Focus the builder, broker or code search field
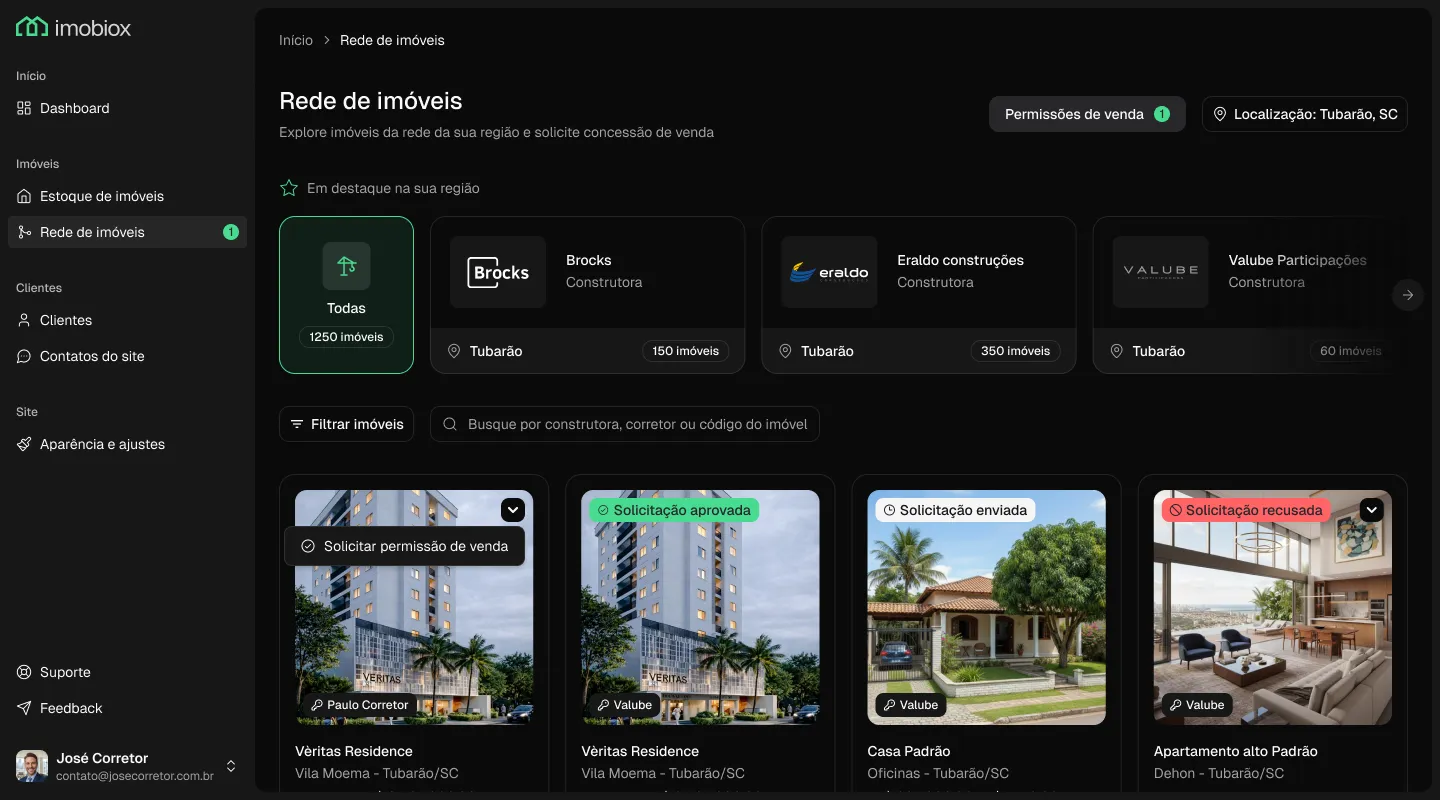This screenshot has height=800, width=1440. (x=625, y=424)
